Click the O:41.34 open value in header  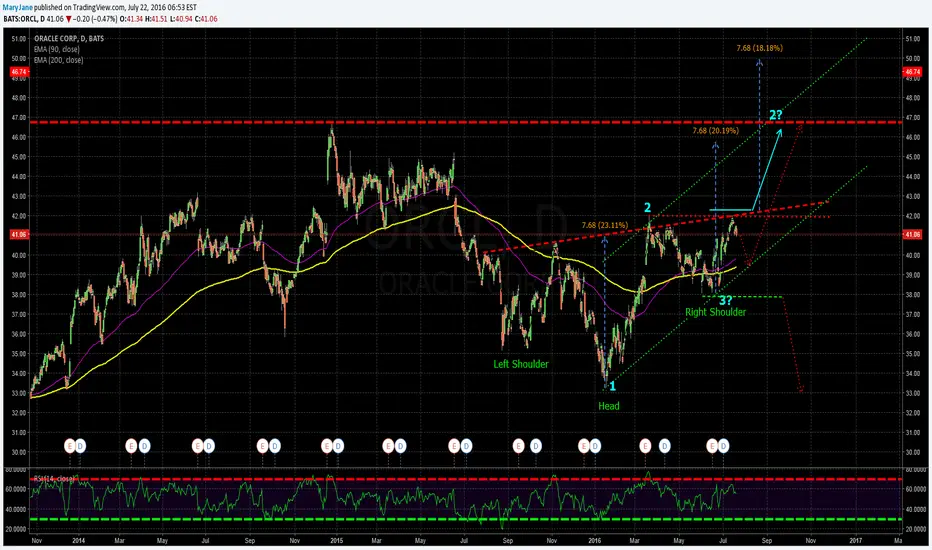[x=131, y=19]
